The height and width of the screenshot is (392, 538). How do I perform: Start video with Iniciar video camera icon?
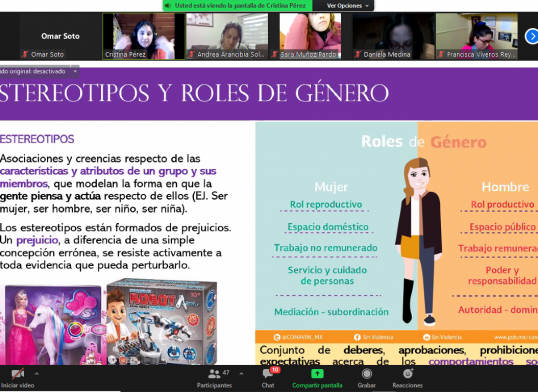pos(17,373)
